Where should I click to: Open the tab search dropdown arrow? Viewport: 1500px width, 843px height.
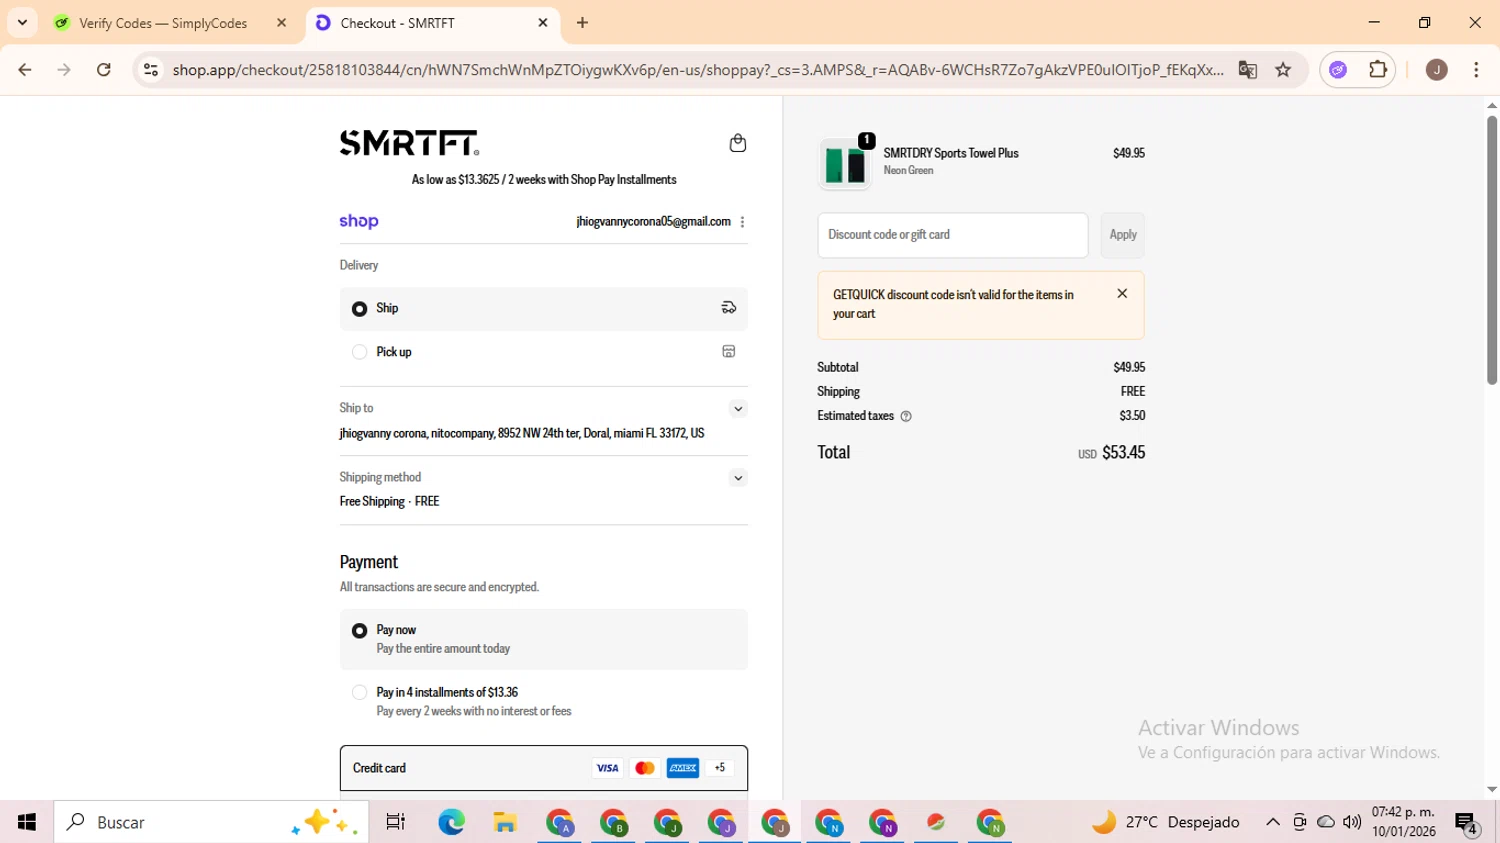[22, 23]
